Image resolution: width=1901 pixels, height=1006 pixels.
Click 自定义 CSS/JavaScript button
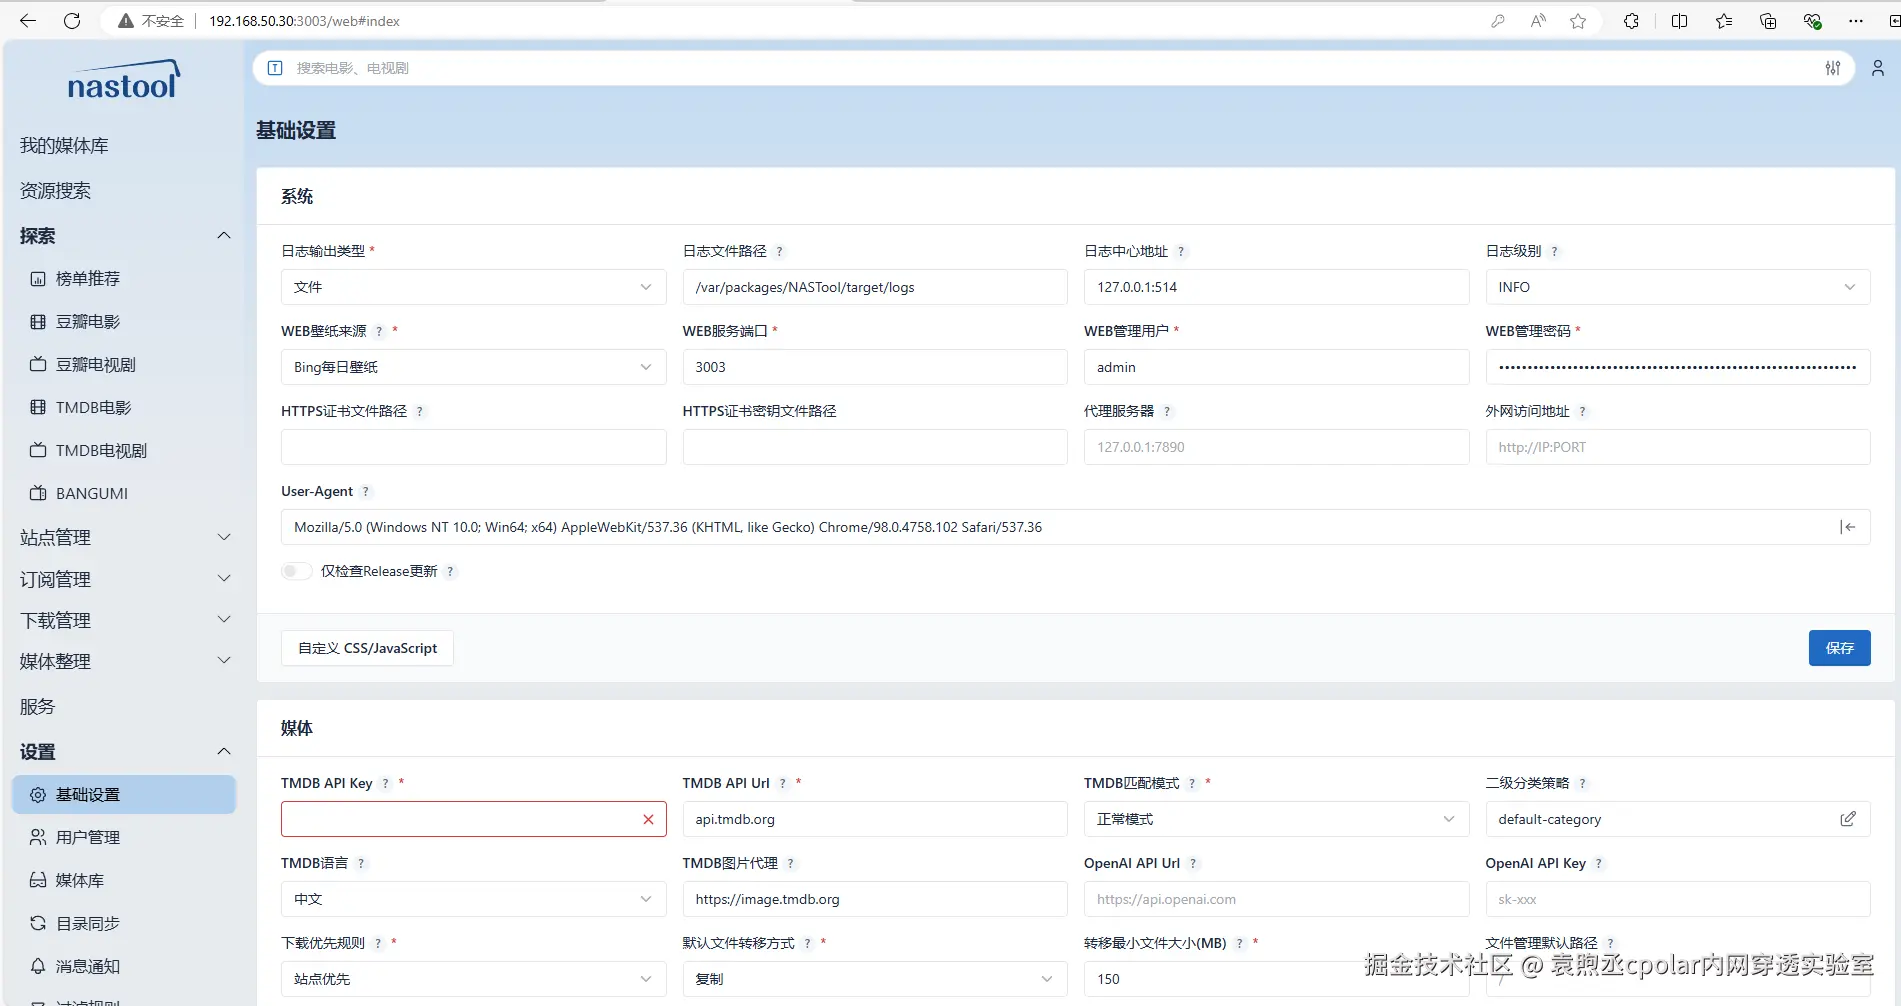[367, 648]
